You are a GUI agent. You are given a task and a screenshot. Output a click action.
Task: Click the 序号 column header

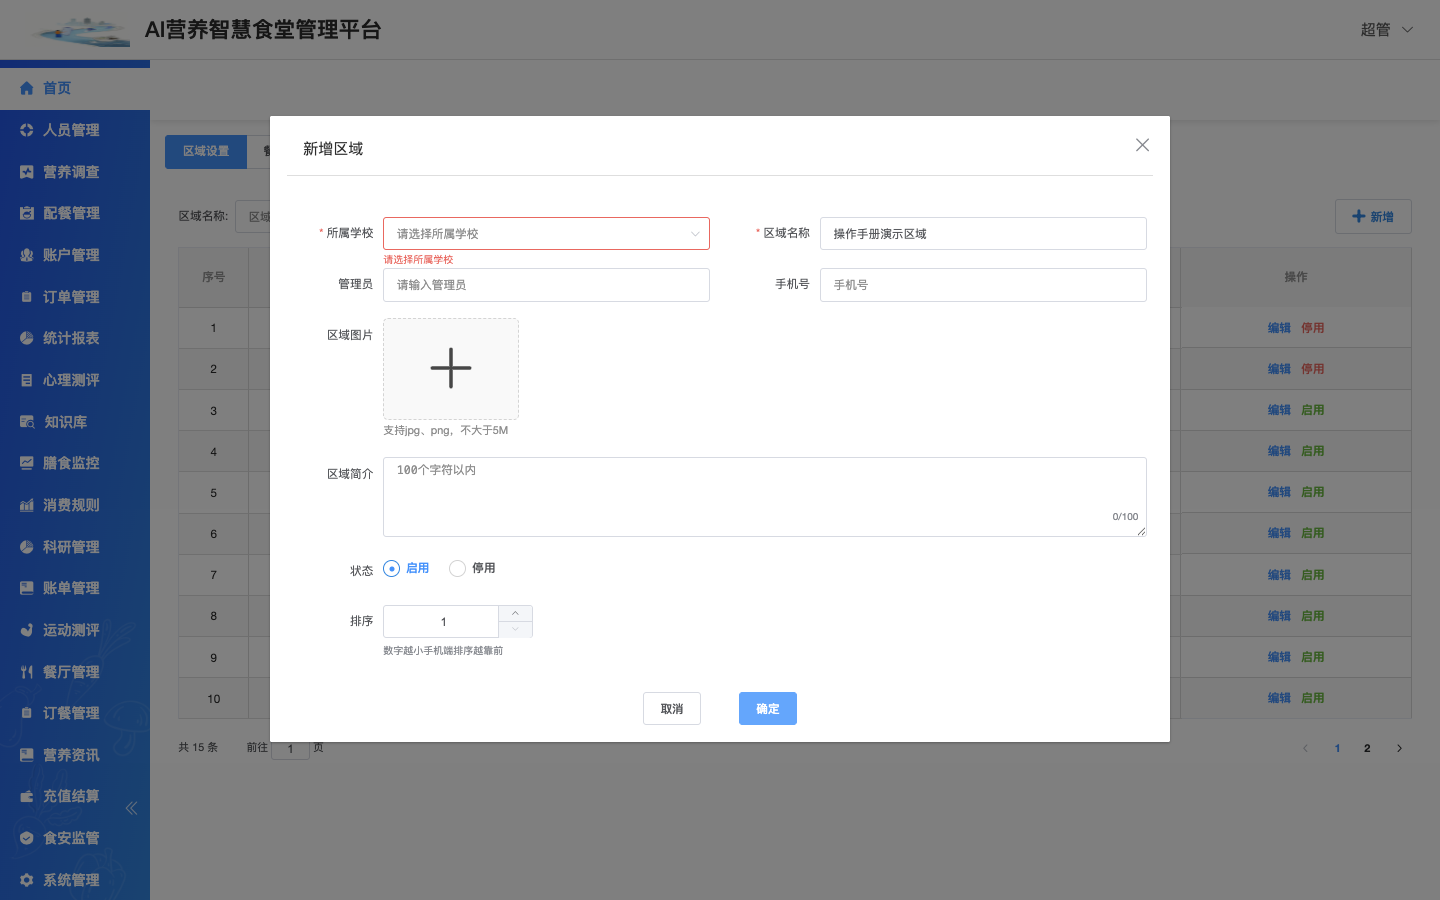click(213, 277)
